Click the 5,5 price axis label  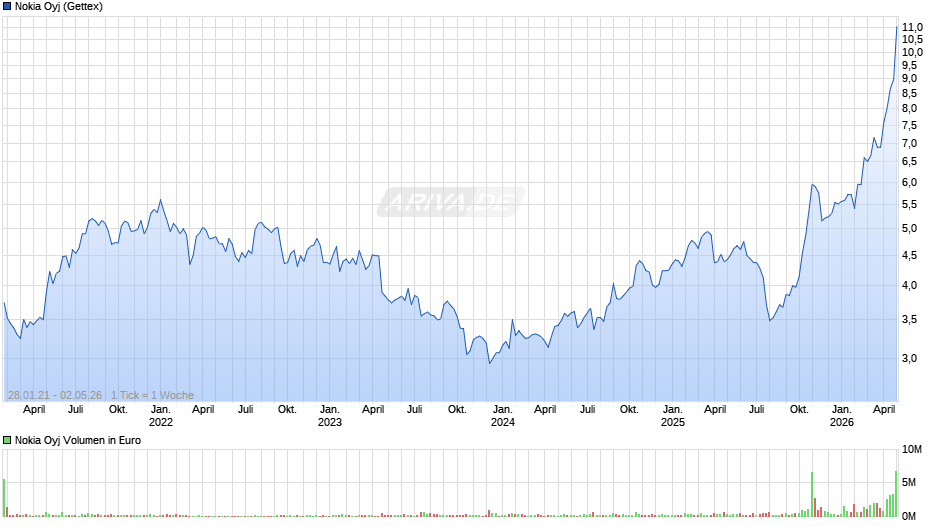coord(909,205)
